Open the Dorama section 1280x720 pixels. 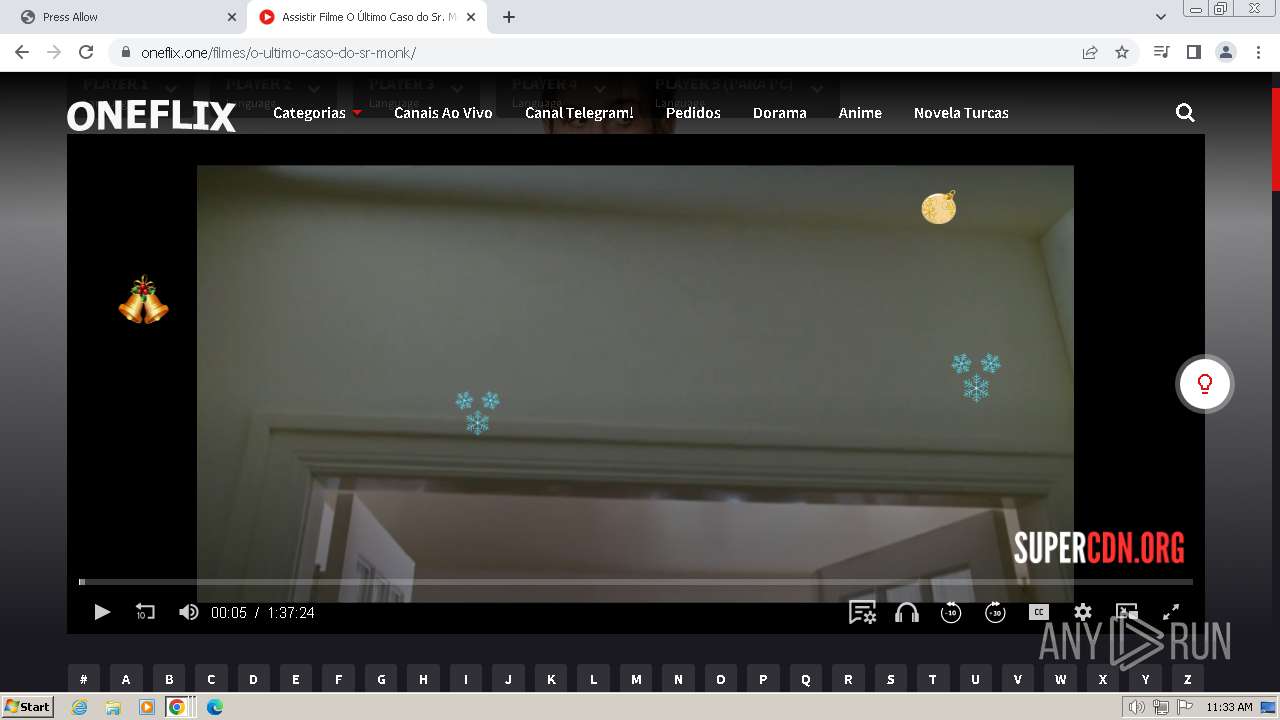(x=780, y=113)
